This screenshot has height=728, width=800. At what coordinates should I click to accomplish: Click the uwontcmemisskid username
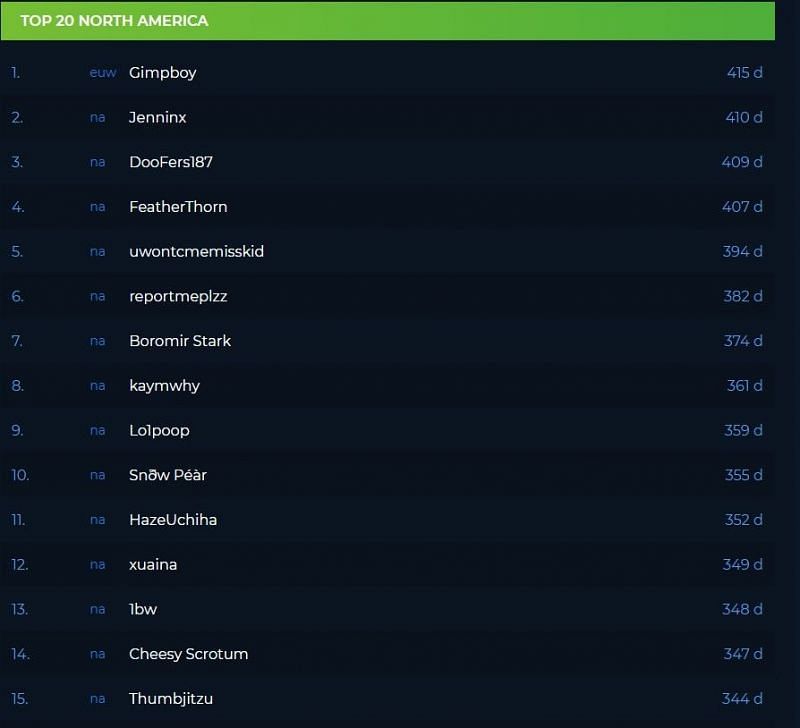click(x=196, y=252)
